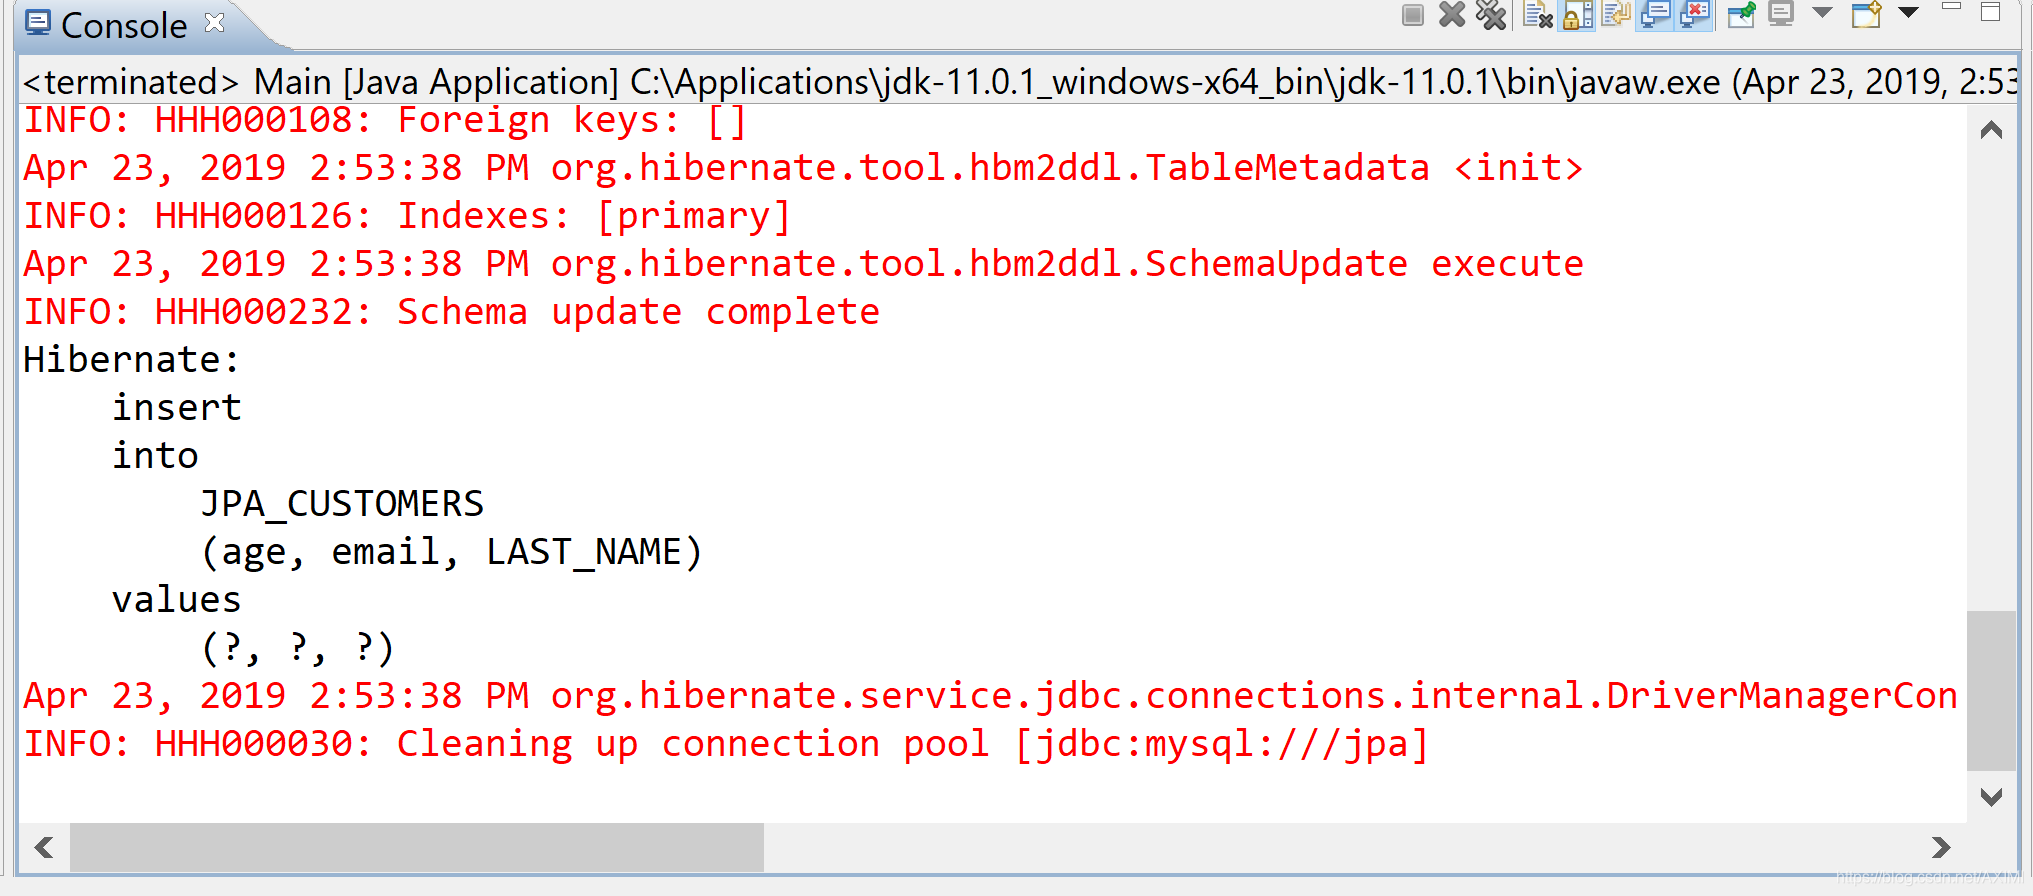Click '(age, email, LAST_NAME)' column list
The image size is (2033, 896).
(452, 552)
